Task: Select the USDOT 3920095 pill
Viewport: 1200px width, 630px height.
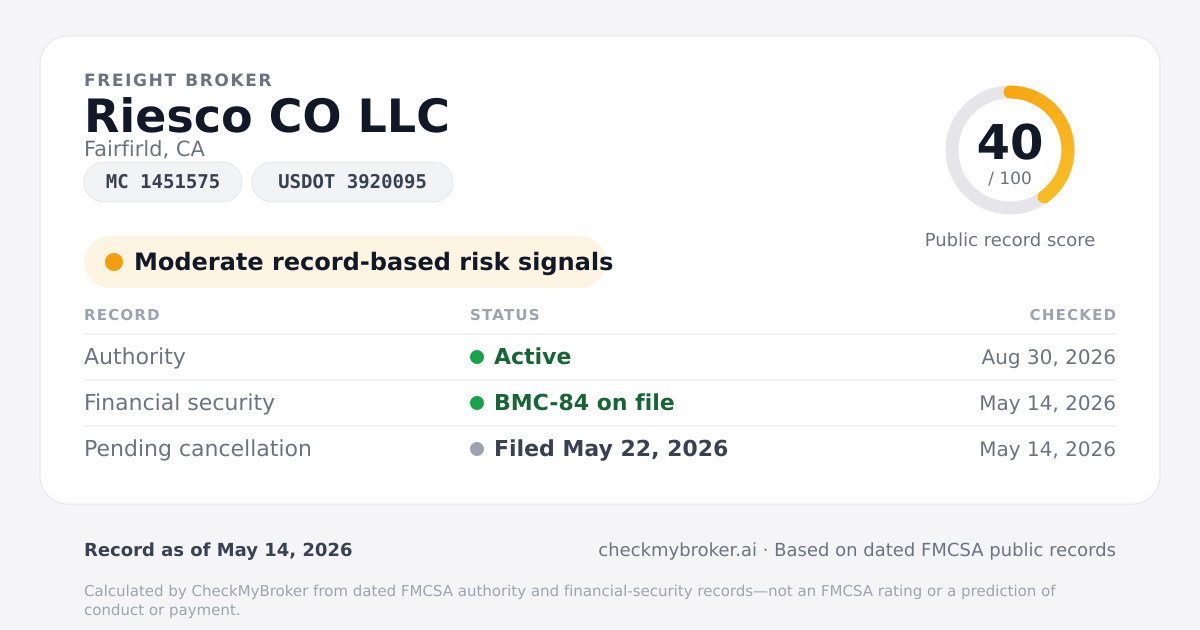Action: coord(352,182)
